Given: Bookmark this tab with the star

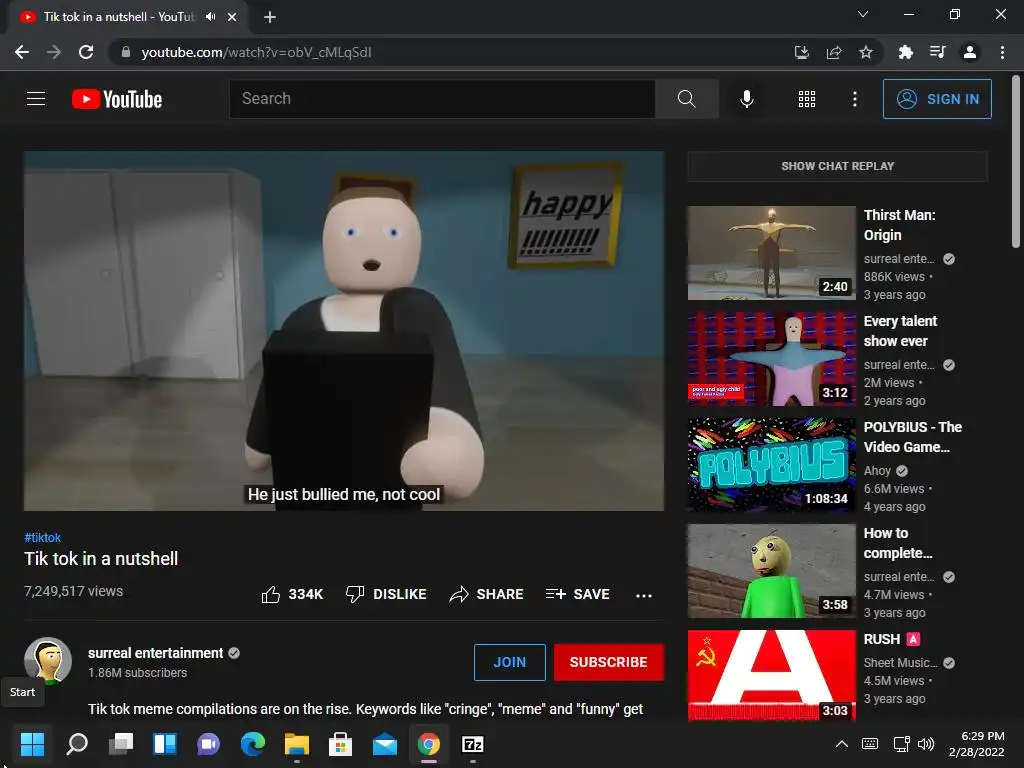Looking at the screenshot, I should click(865, 52).
